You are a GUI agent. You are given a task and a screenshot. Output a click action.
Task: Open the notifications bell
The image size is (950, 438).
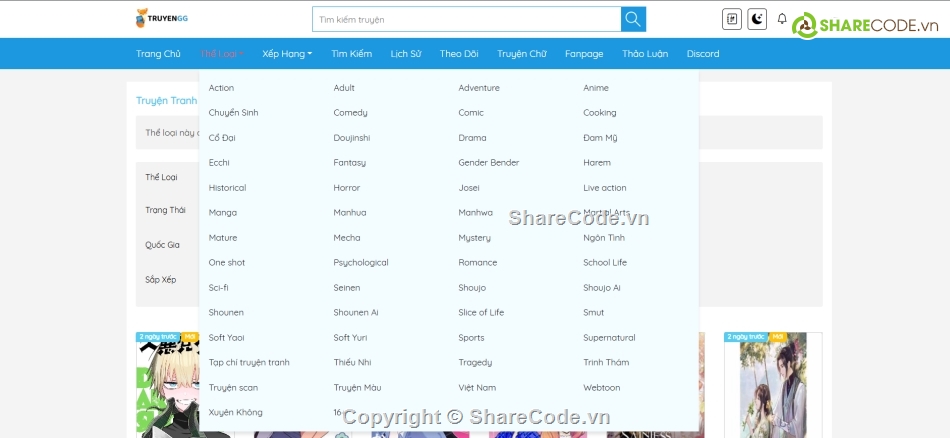(x=782, y=19)
